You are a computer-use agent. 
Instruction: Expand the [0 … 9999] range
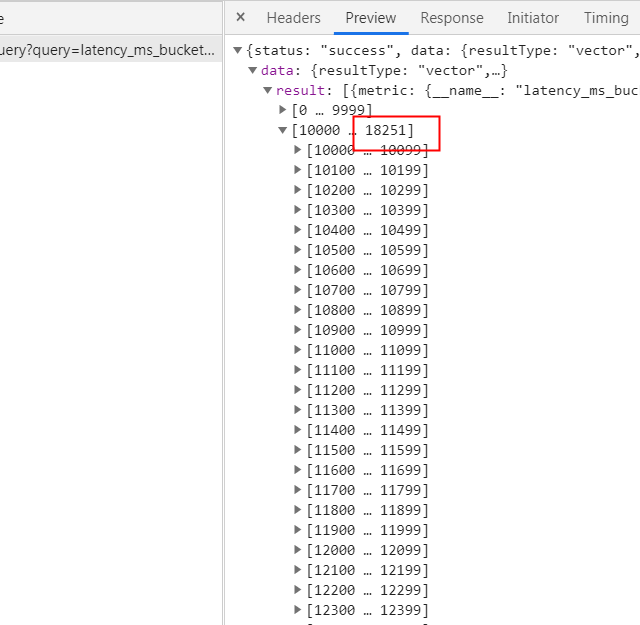pyautogui.click(x=282, y=110)
